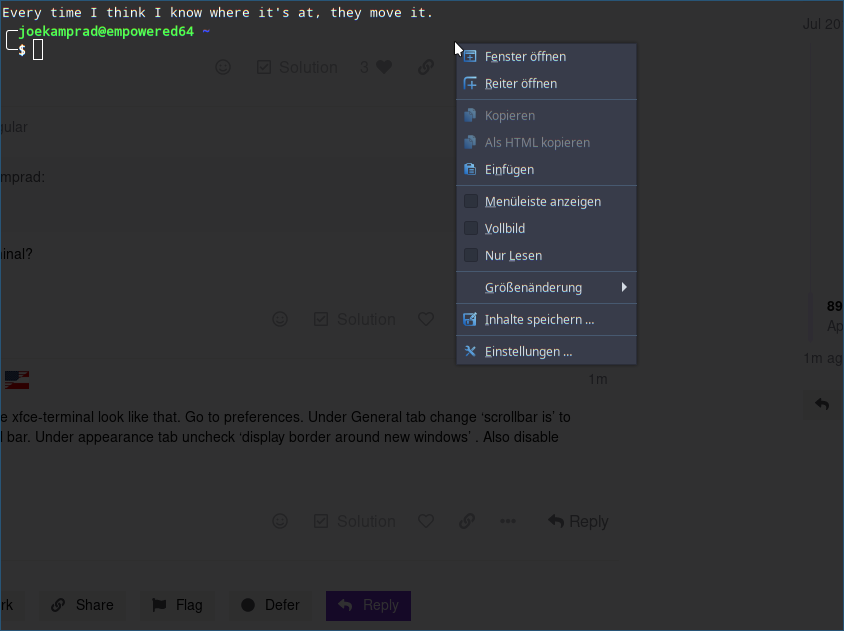This screenshot has height=631, width=844.
Task: Click the Defer button
Action: (270, 605)
